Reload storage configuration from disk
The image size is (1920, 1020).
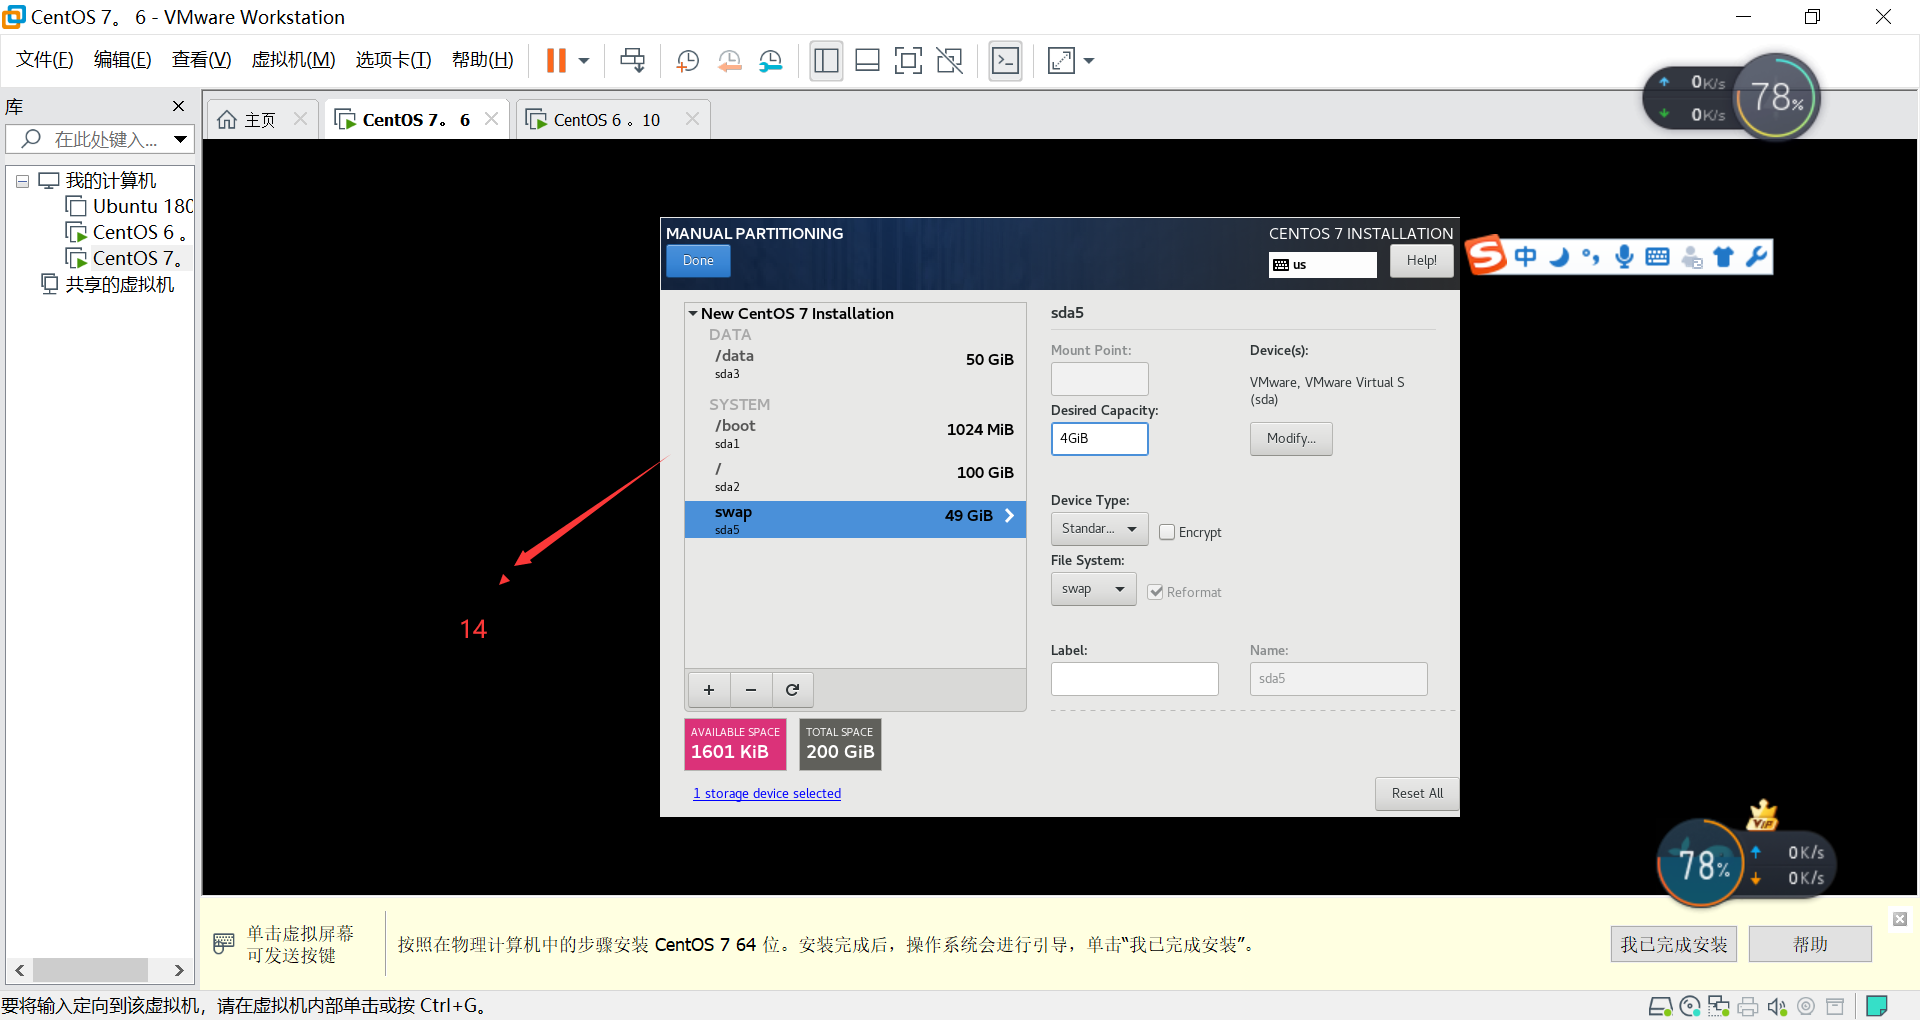pyautogui.click(x=793, y=690)
